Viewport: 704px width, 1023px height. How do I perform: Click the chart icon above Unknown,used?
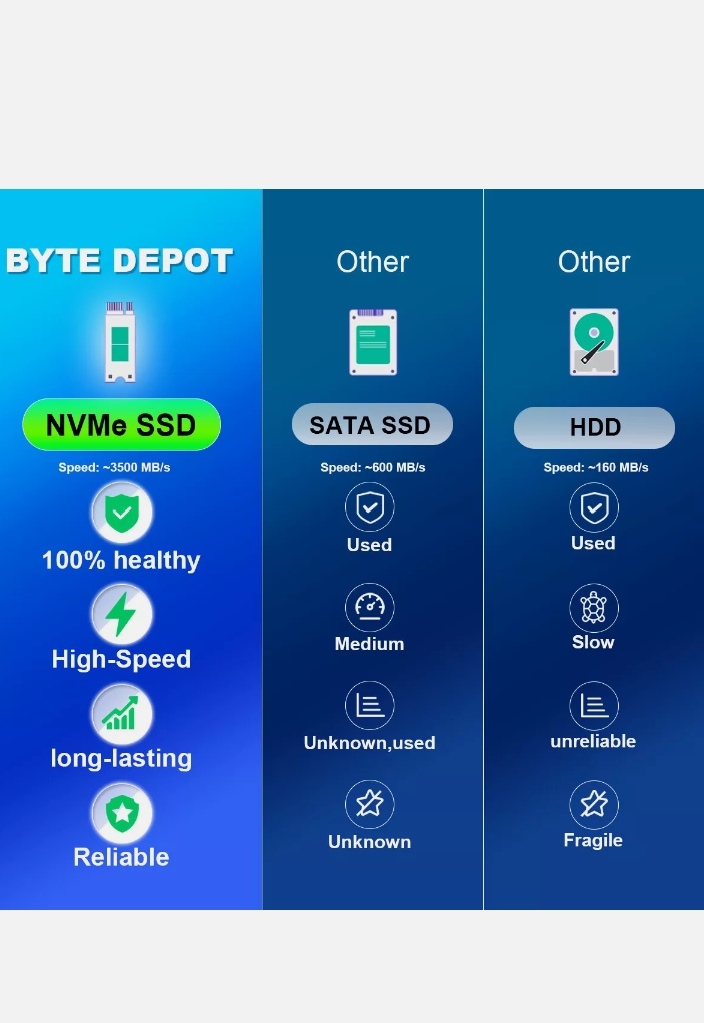pos(369,705)
